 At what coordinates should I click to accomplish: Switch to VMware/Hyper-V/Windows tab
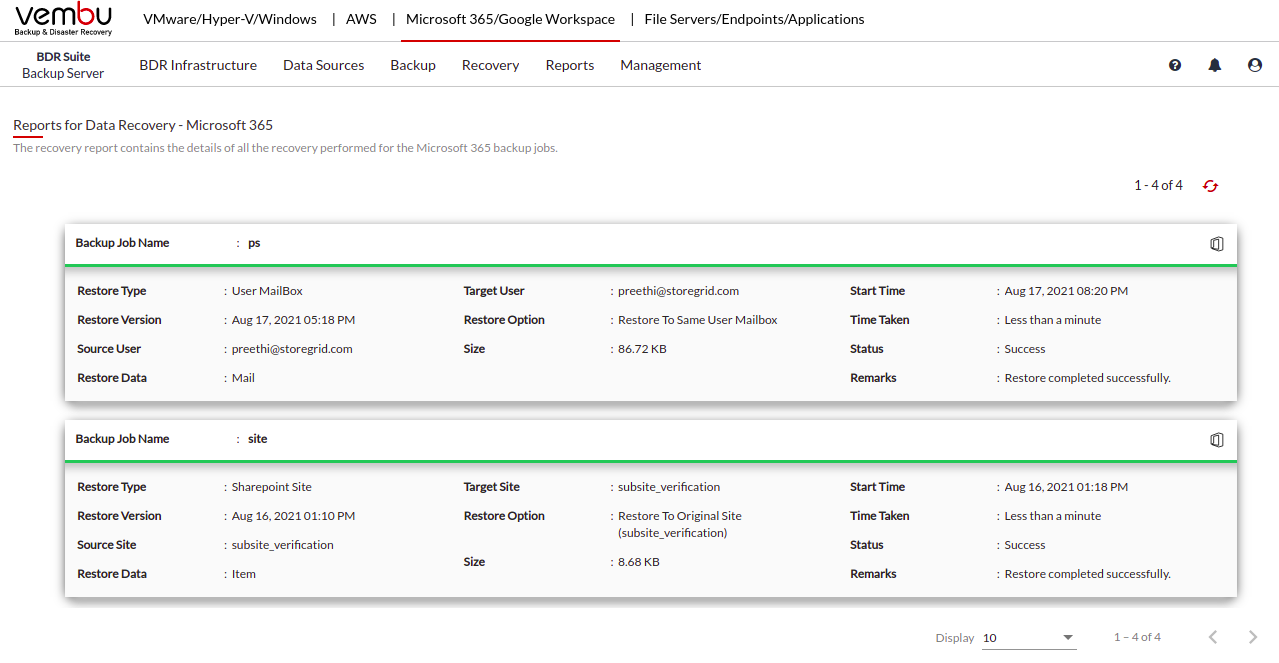[230, 19]
